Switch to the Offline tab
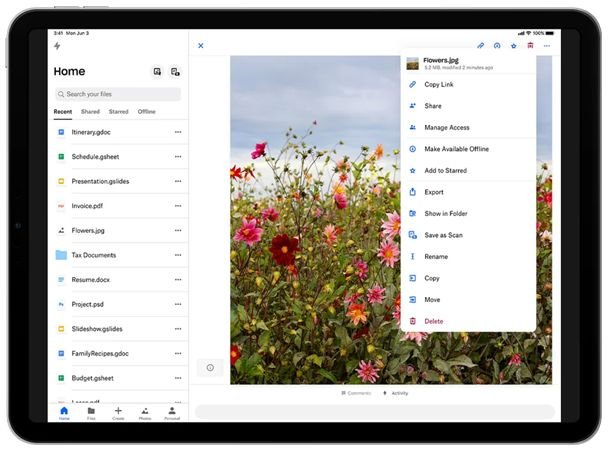The height and width of the screenshot is (452, 609). 146,112
